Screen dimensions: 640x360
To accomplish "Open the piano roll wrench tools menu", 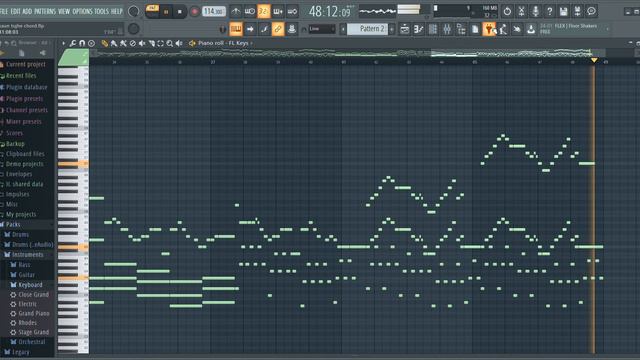I will coord(73,43).
